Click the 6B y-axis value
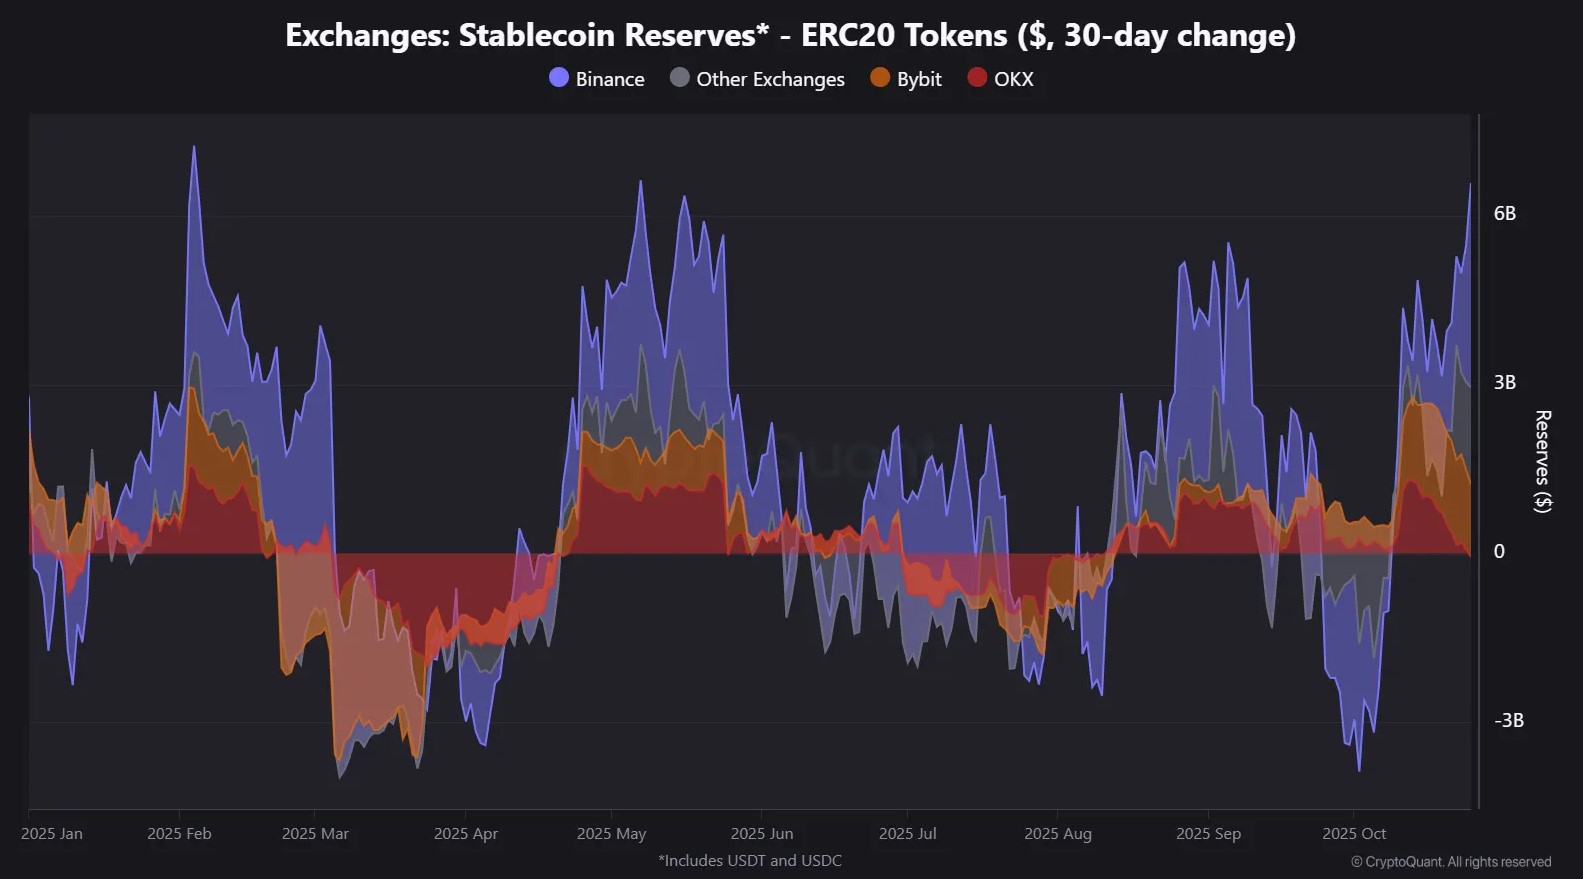This screenshot has height=879, width=1583. click(x=1504, y=213)
